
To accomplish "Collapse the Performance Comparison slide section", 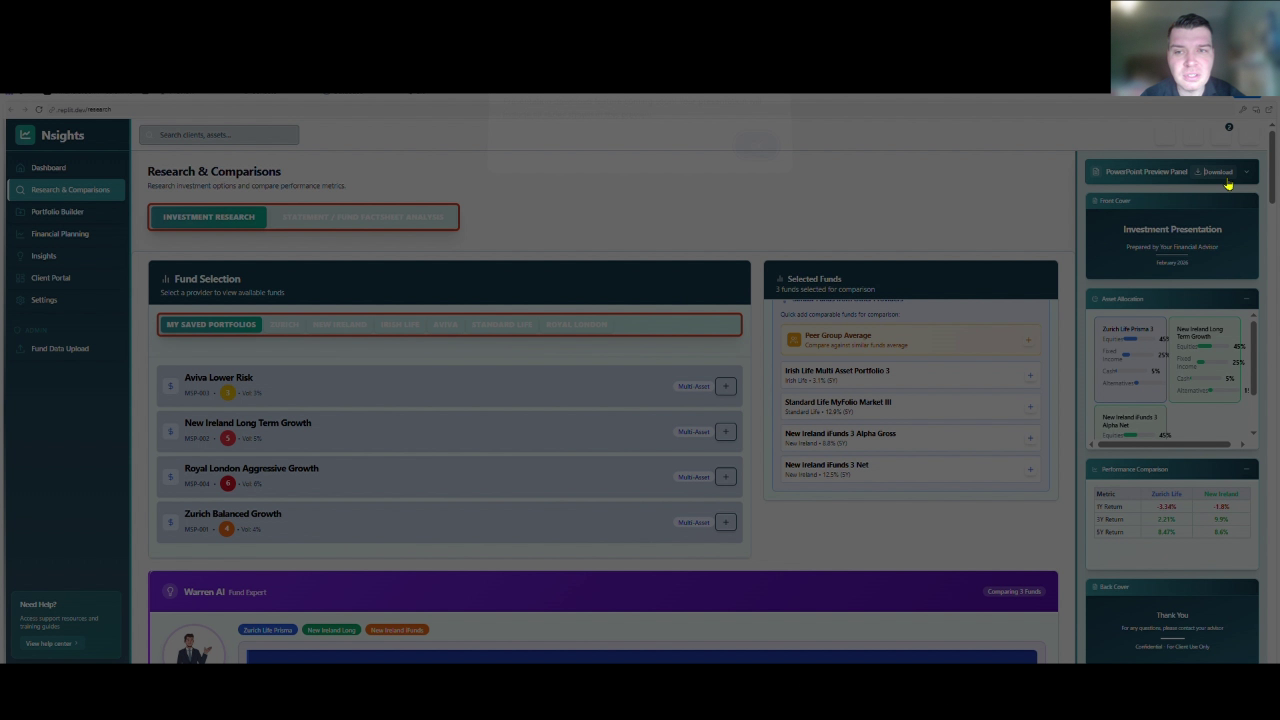I will [1246, 469].
